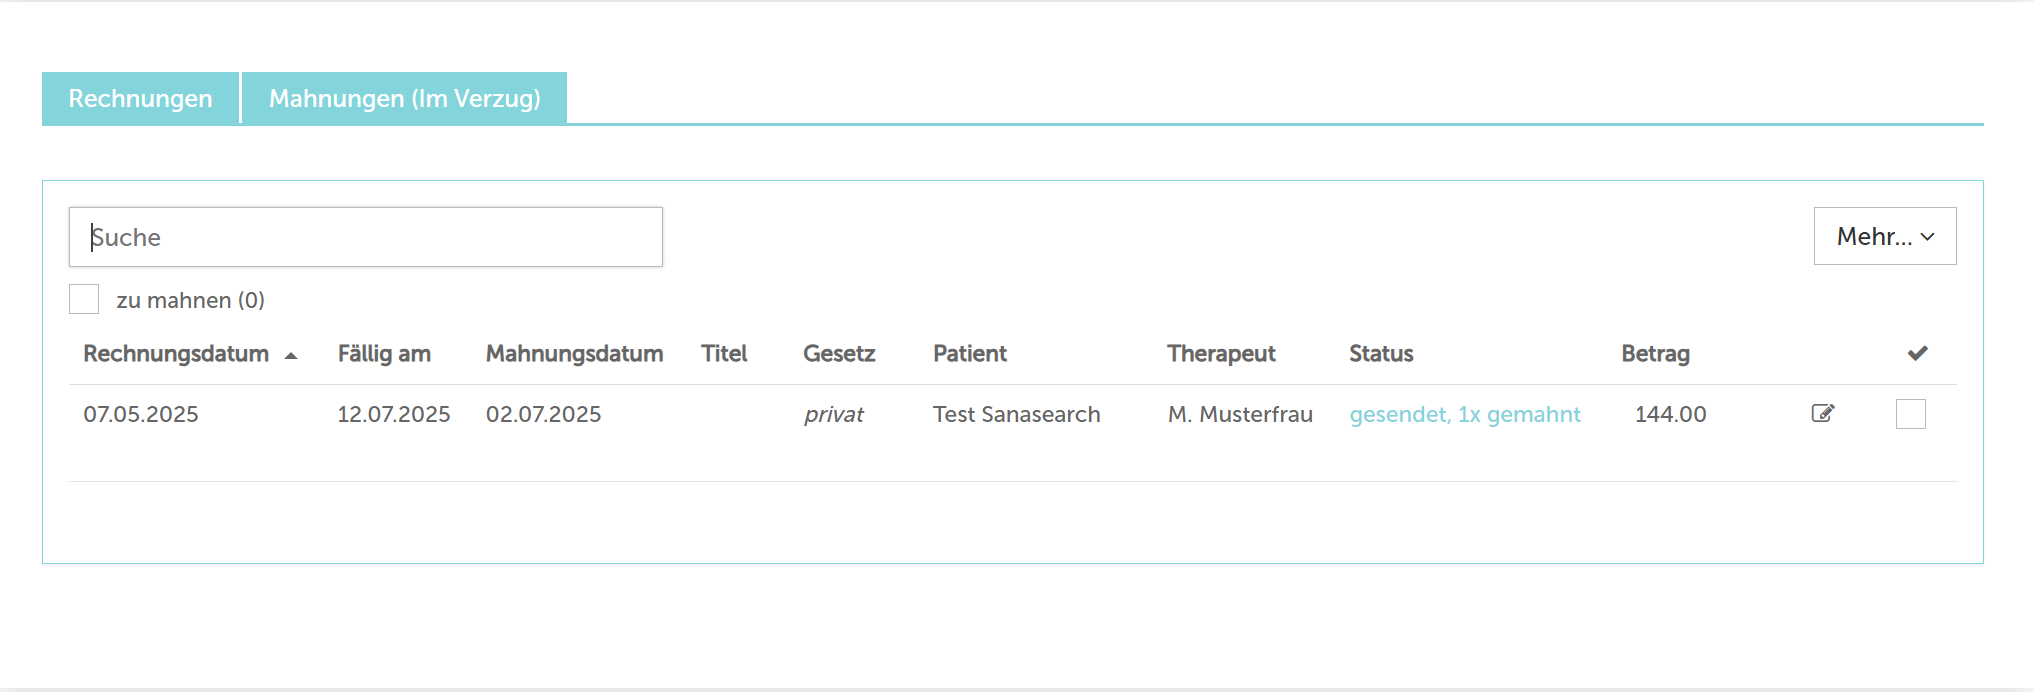The height and width of the screenshot is (692, 2034).
Task: Click the sort arrow next to Rechnungsdatum
Action: (x=291, y=355)
